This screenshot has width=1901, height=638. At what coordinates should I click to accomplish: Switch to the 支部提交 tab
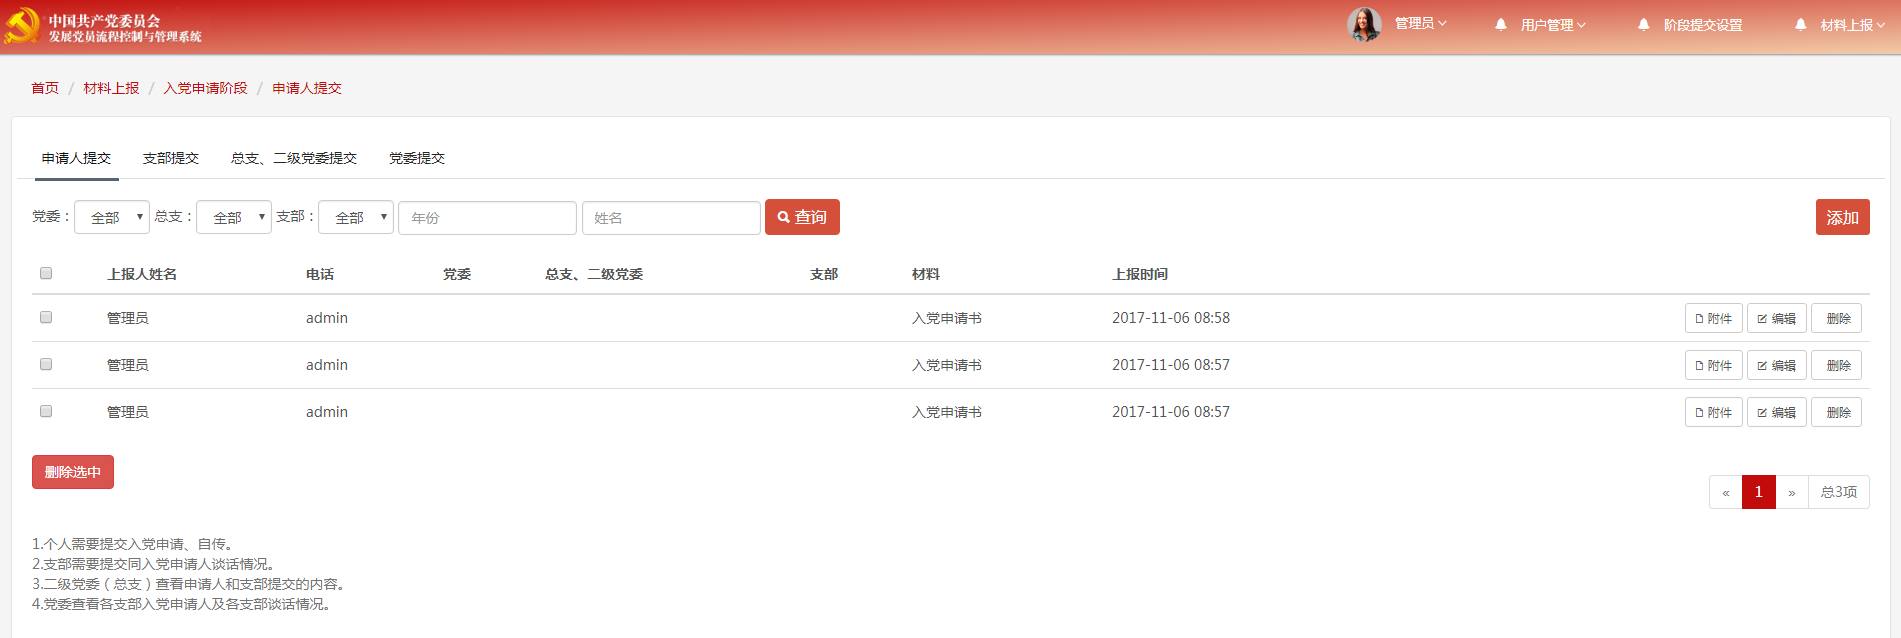point(171,158)
